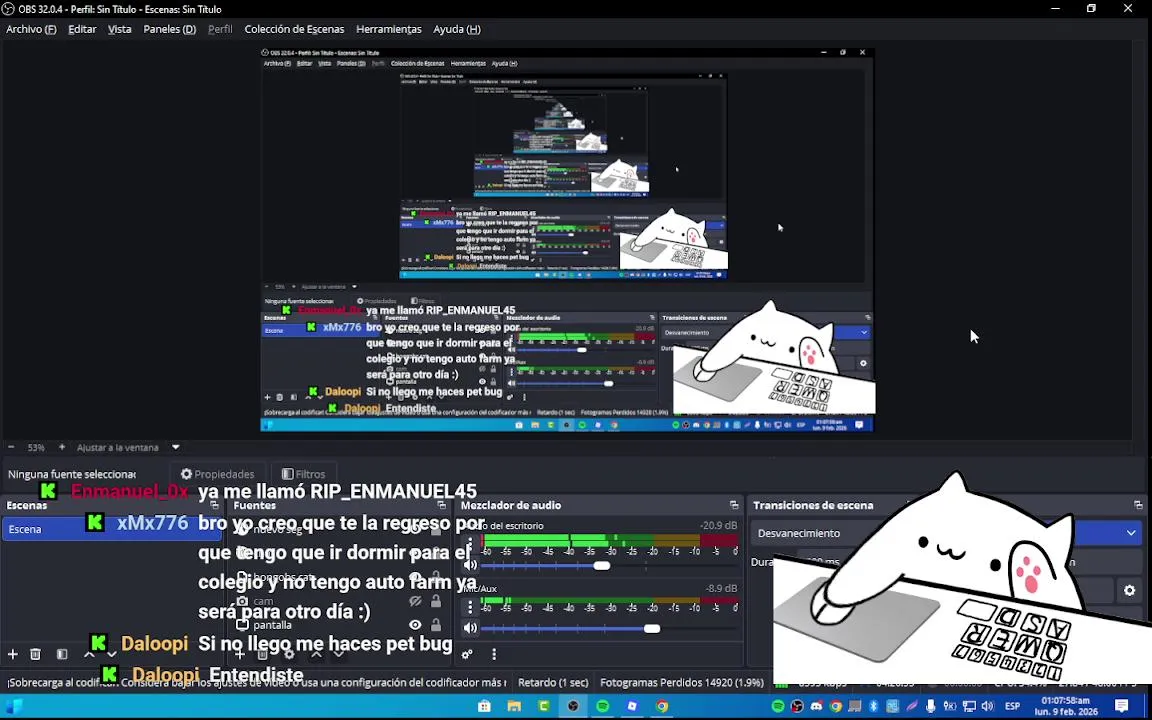Click Retardo (1 sec) status text
Viewport: 1152px width, 720px height.
[553, 683]
